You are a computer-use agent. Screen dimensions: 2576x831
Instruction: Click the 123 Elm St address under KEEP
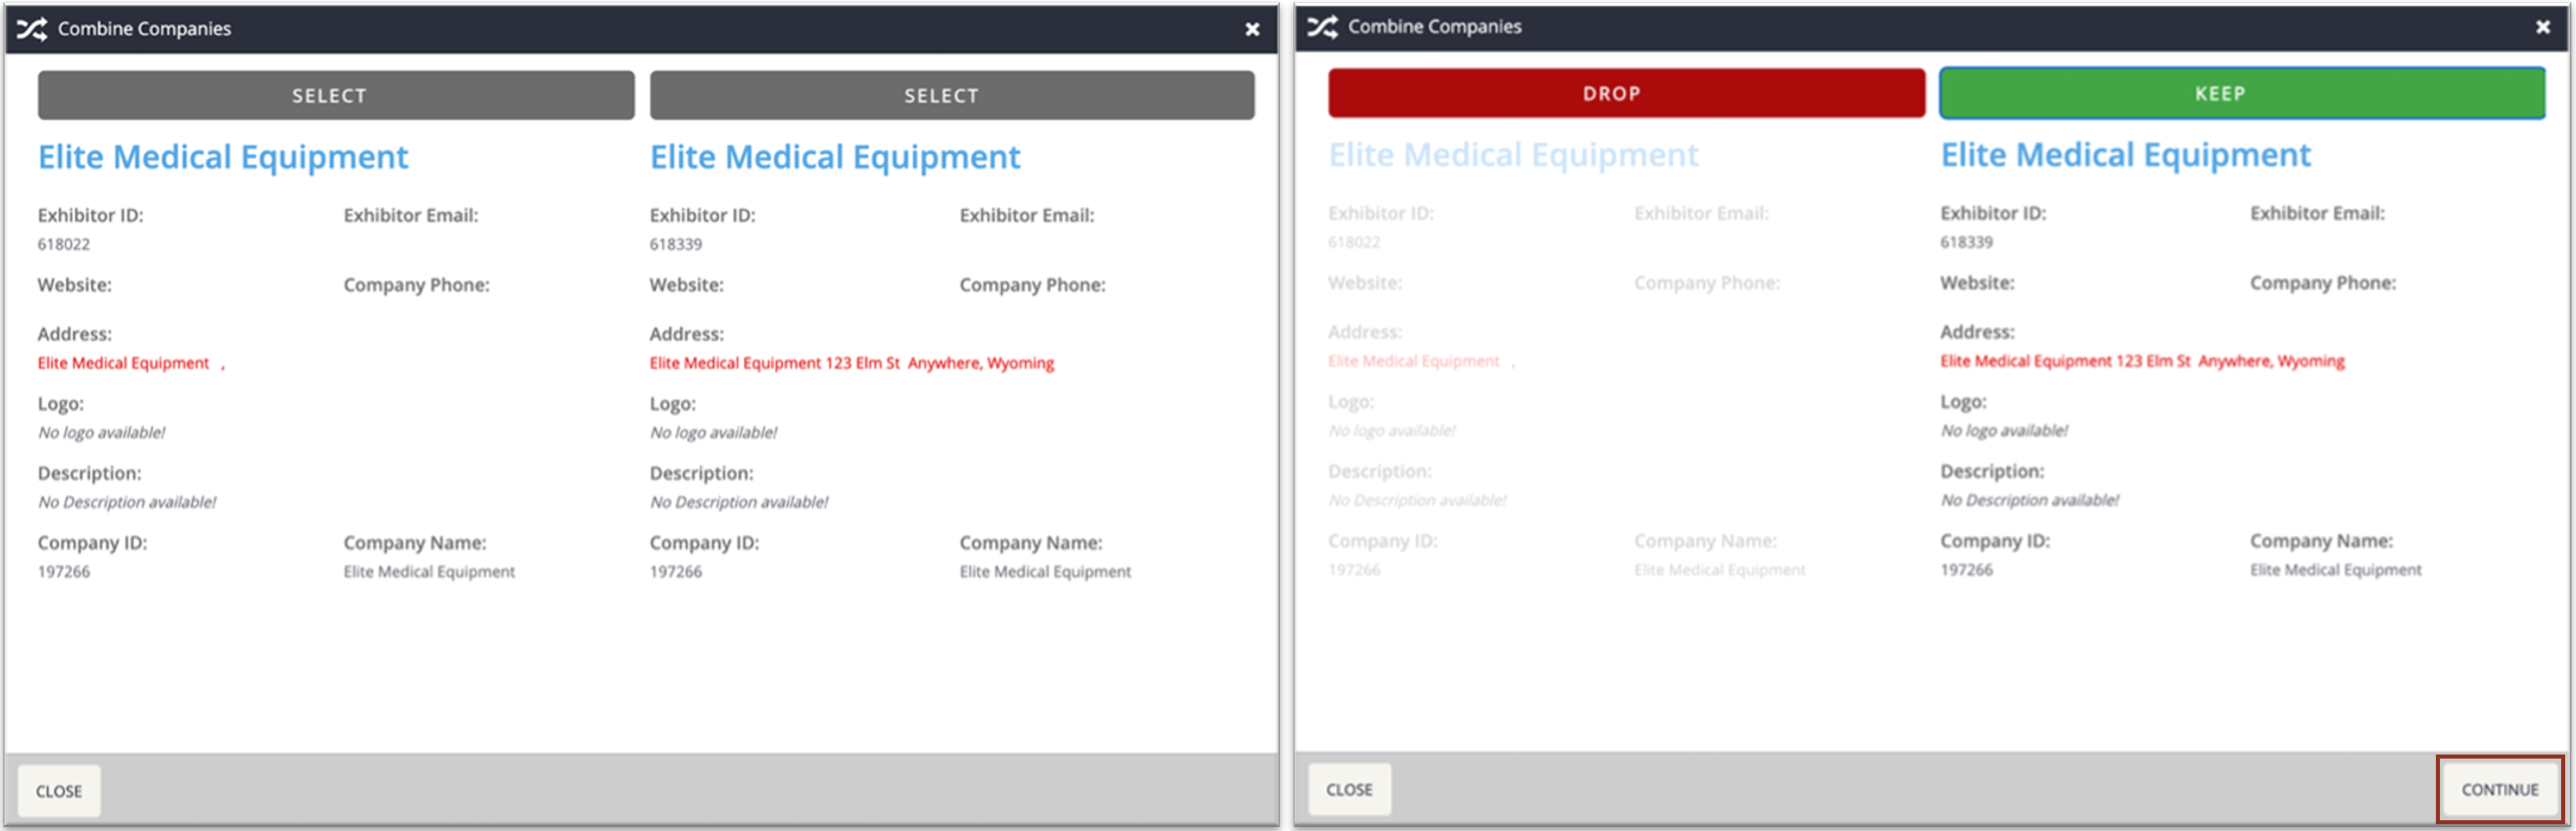click(x=2142, y=361)
